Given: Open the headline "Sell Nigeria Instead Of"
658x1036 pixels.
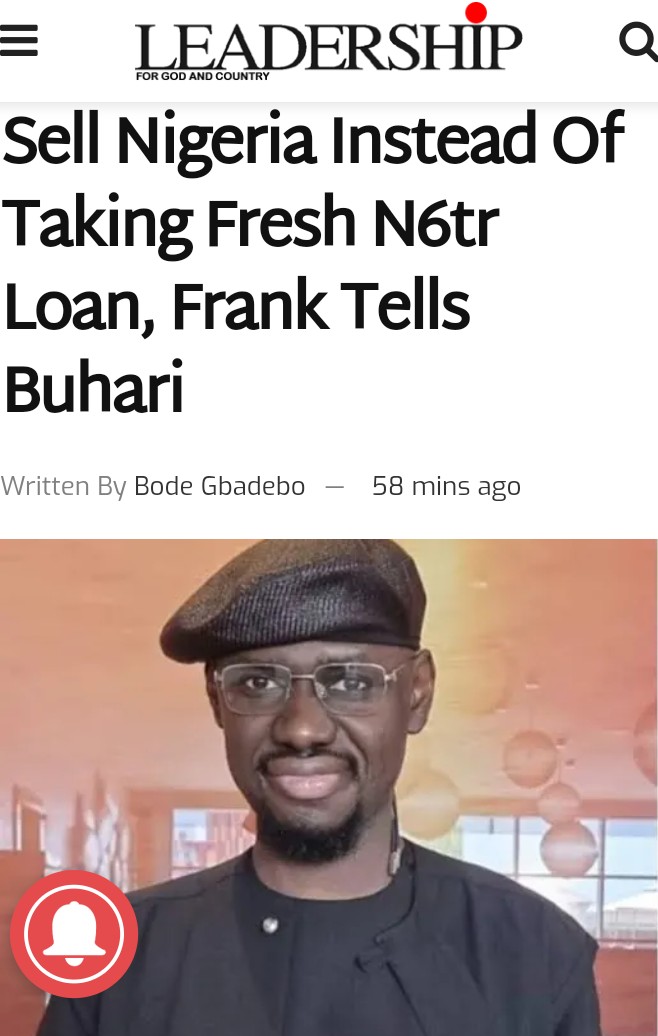Looking at the screenshot, I should click(313, 139).
